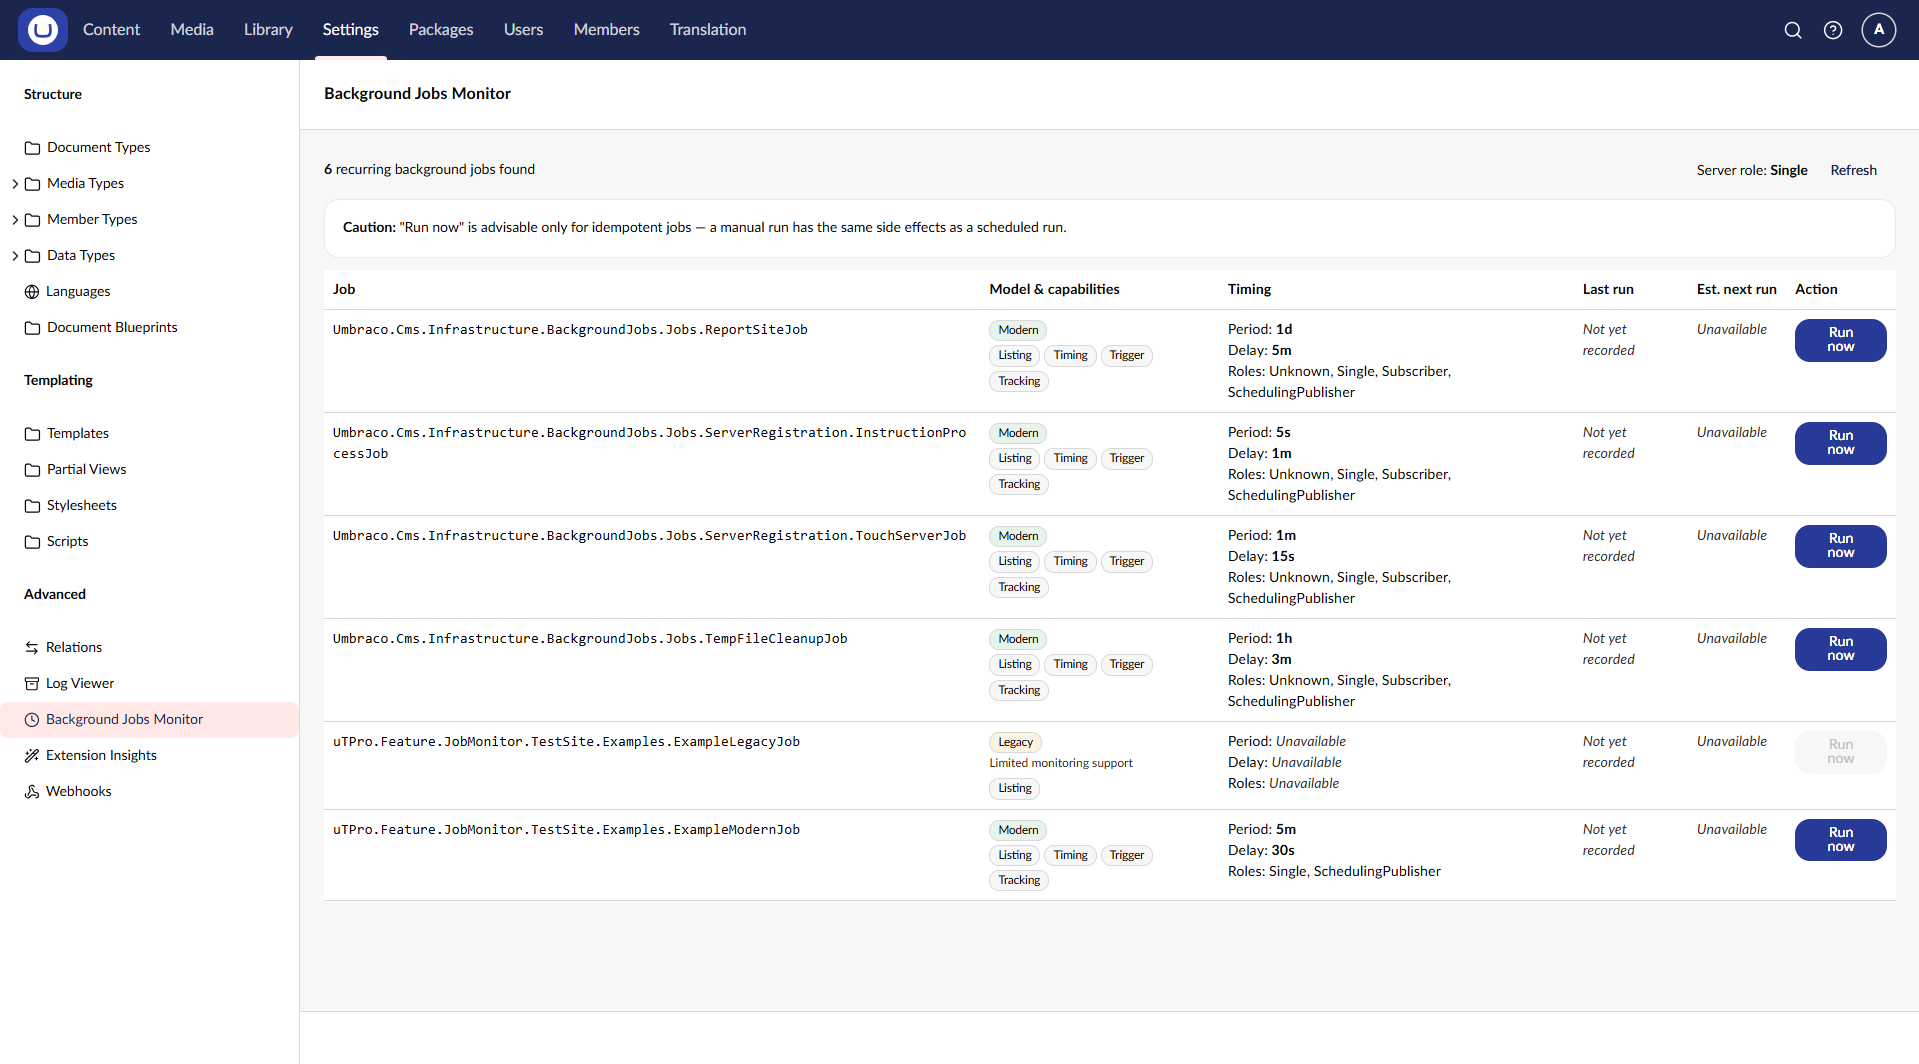The height and width of the screenshot is (1064, 1919).
Task: Click the Legacy badge for ExampleLegacyJob
Action: [x=1015, y=742]
